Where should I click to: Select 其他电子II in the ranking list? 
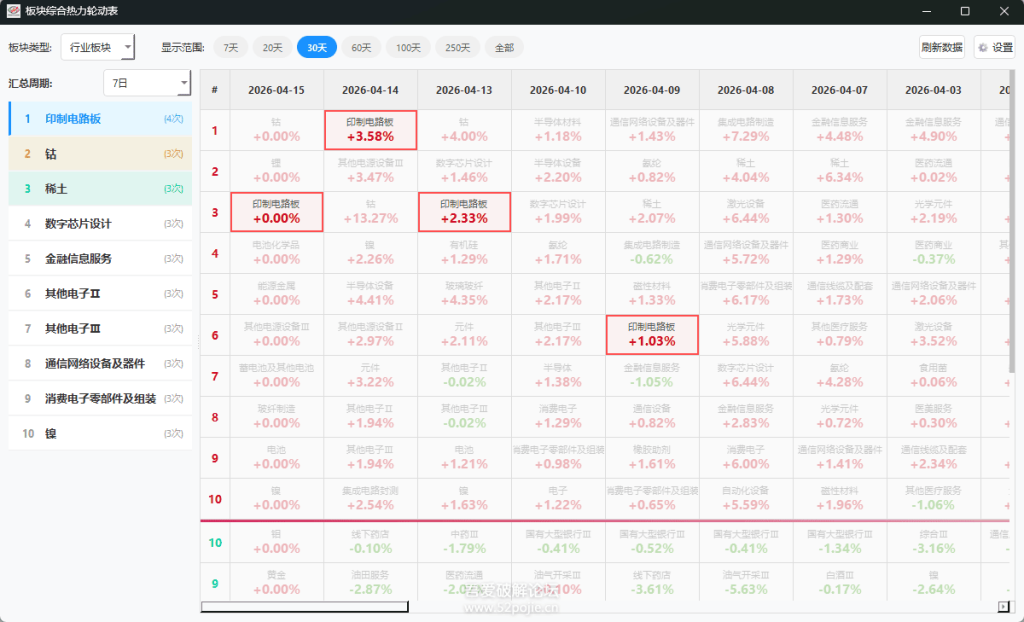pyautogui.click(x=101, y=293)
